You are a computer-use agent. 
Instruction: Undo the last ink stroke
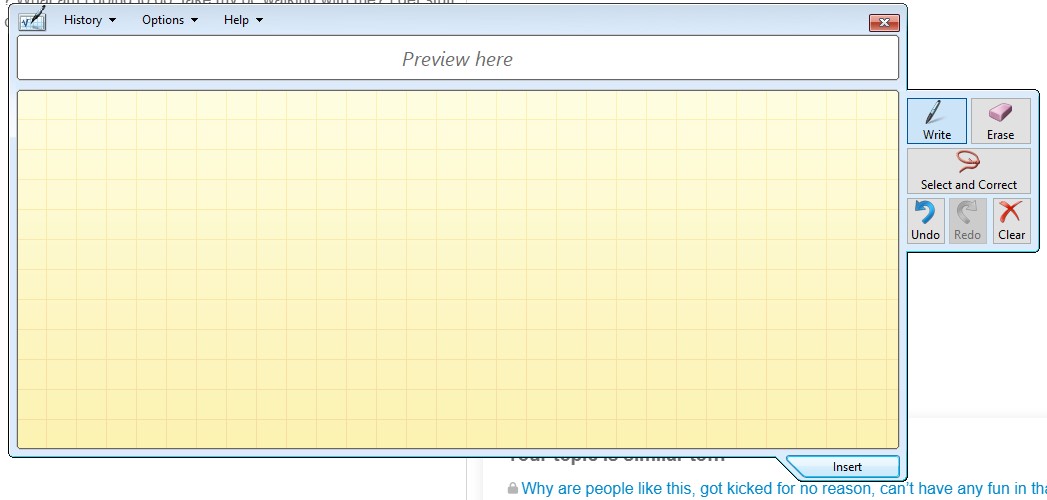[925, 220]
